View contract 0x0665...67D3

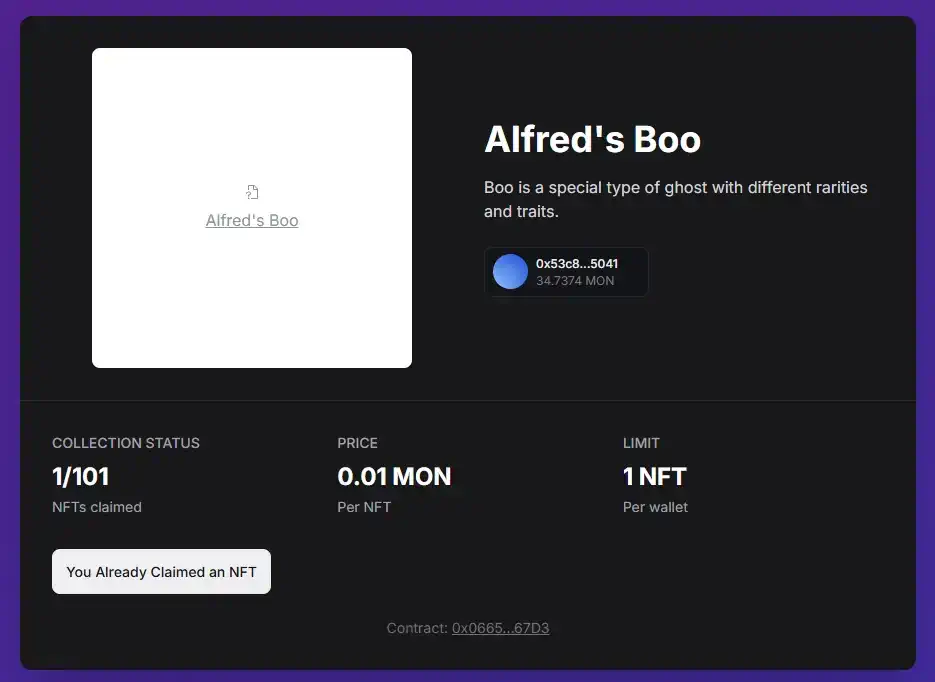click(x=500, y=628)
